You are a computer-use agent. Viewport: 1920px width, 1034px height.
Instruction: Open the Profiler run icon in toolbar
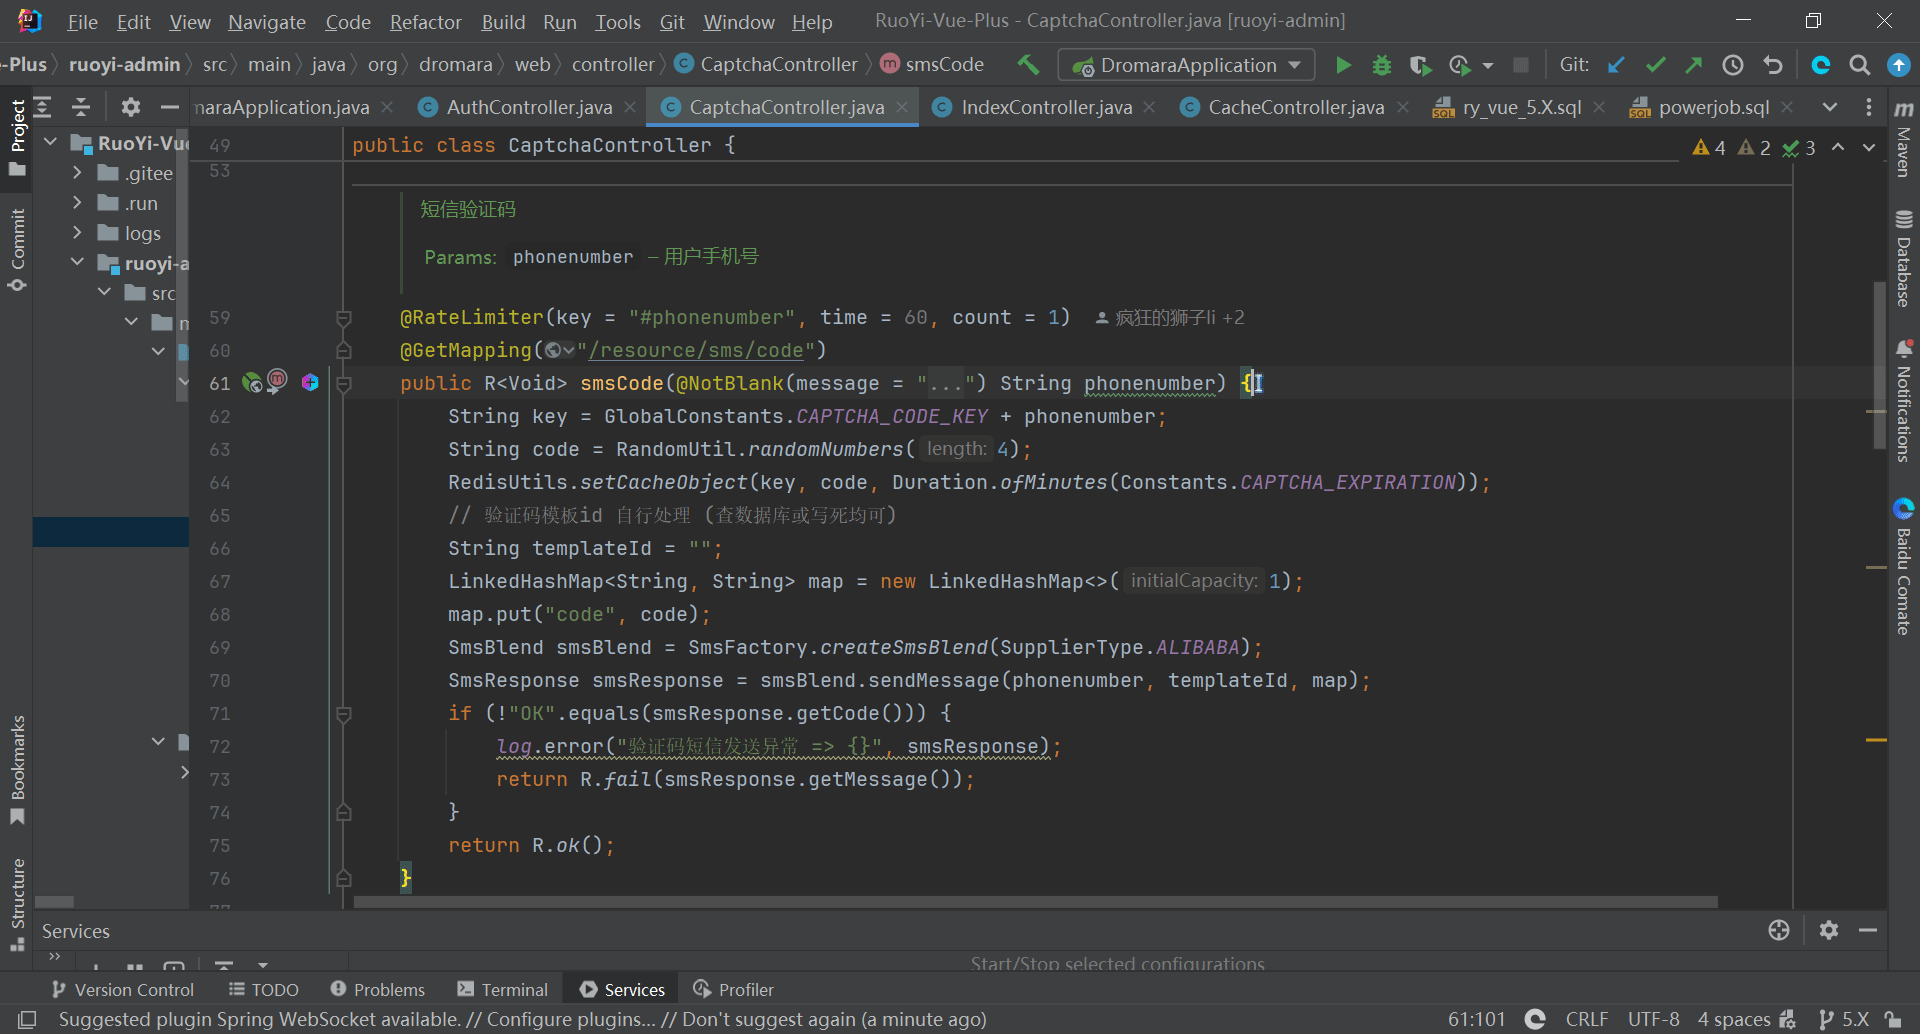pyautogui.click(x=1460, y=65)
